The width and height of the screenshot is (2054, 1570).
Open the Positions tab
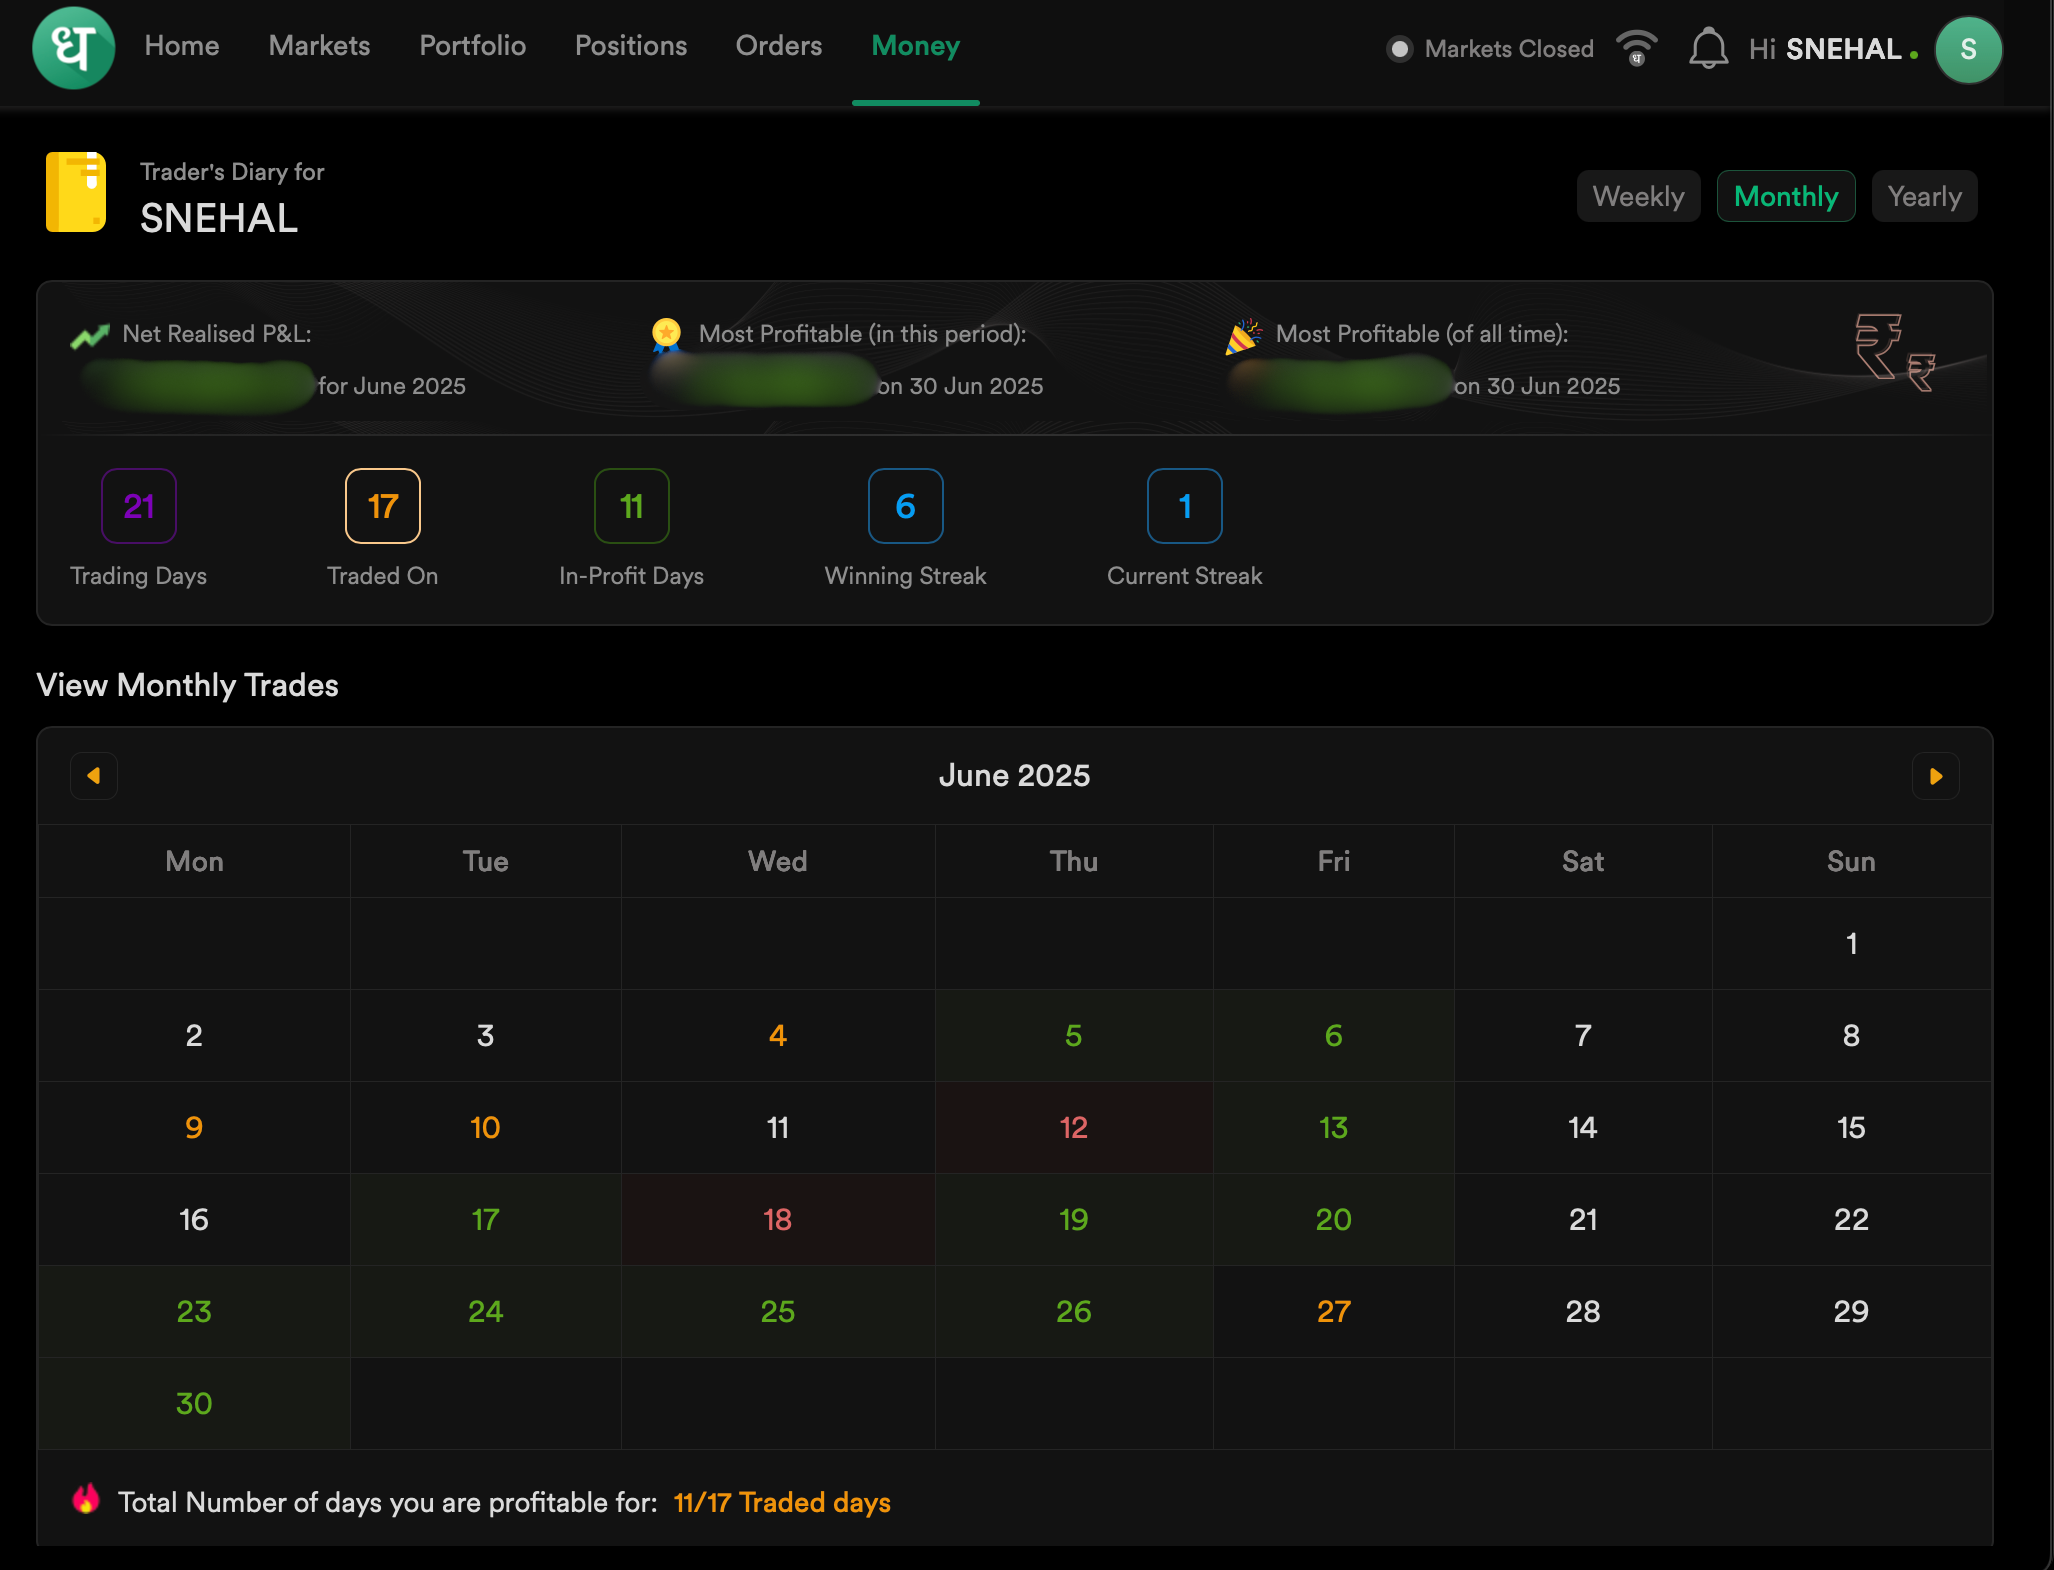[630, 46]
